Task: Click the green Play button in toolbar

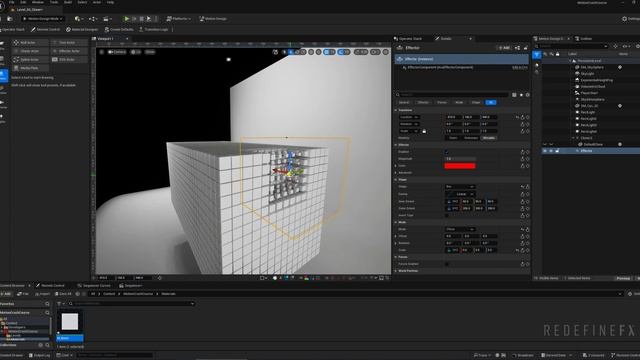Action: tap(127, 19)
